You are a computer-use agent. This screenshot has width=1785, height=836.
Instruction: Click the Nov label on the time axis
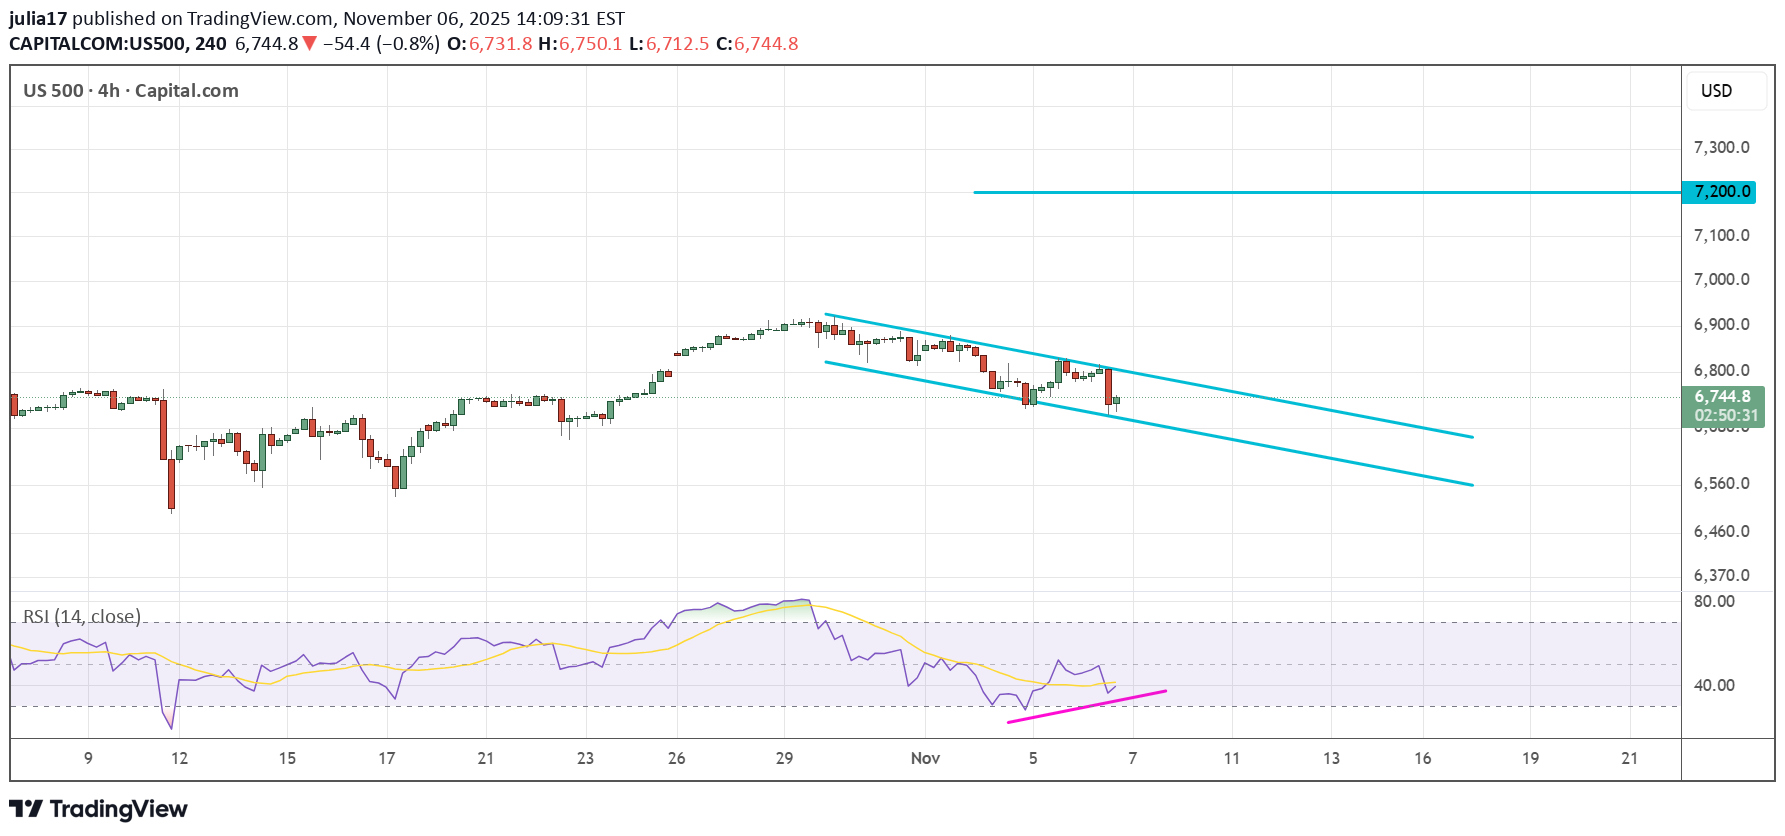pos(925,758)
